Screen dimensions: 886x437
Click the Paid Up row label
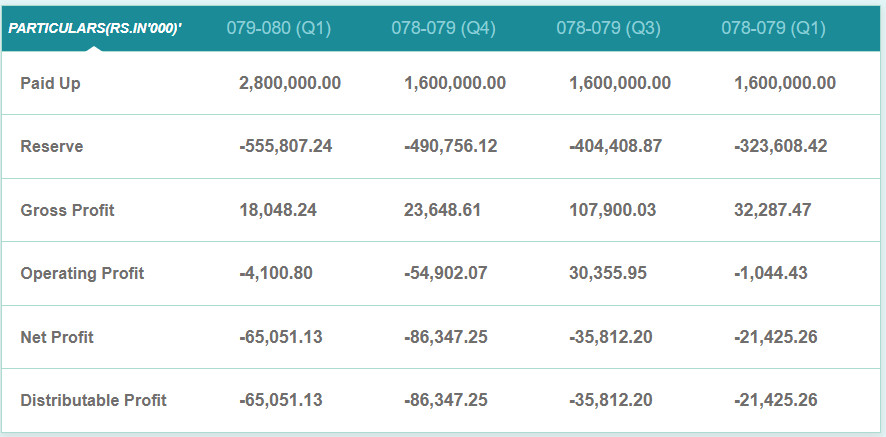(50, 83)
